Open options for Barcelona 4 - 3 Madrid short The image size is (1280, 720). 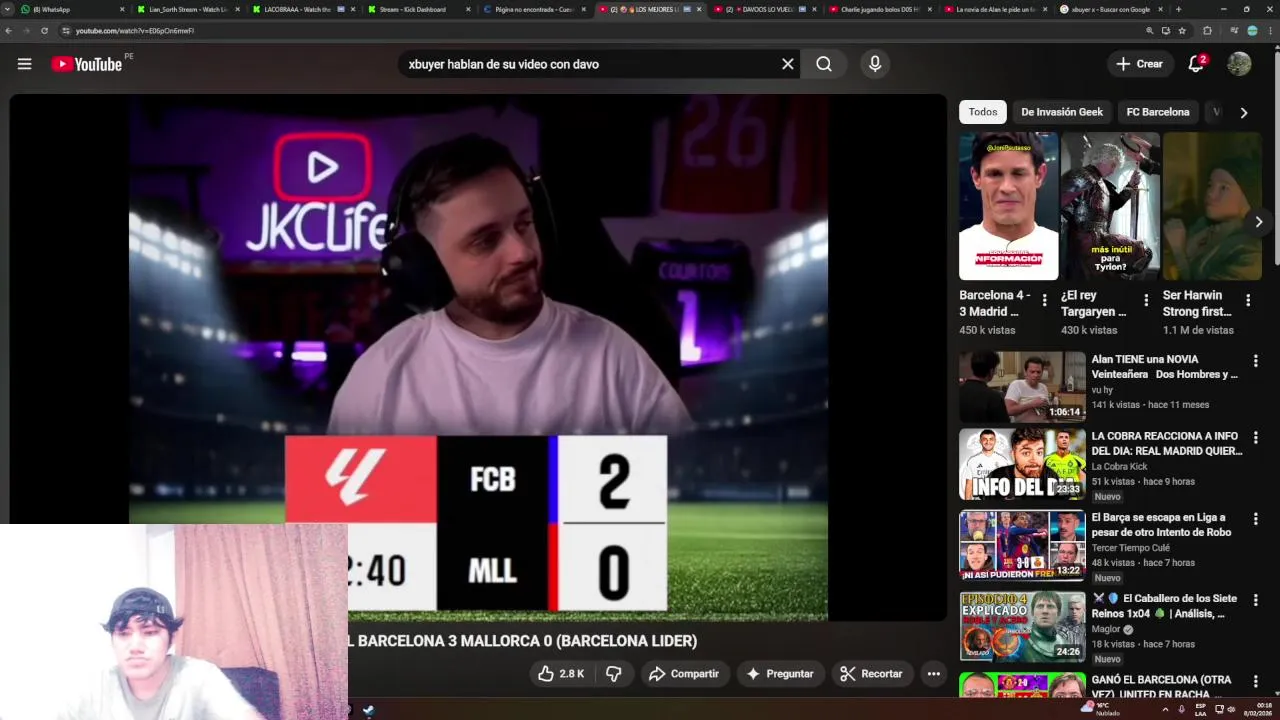tap(1045, 300)
